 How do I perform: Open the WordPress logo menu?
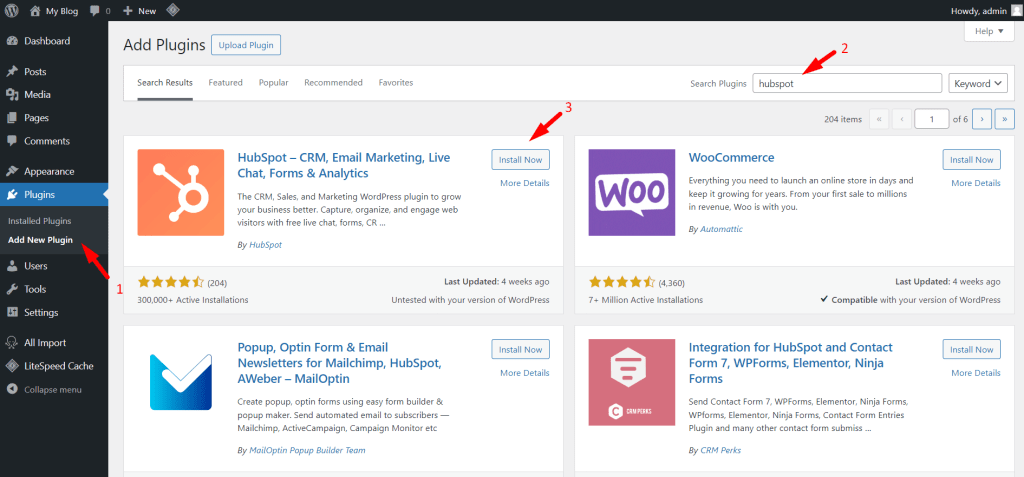pos(12,10)
